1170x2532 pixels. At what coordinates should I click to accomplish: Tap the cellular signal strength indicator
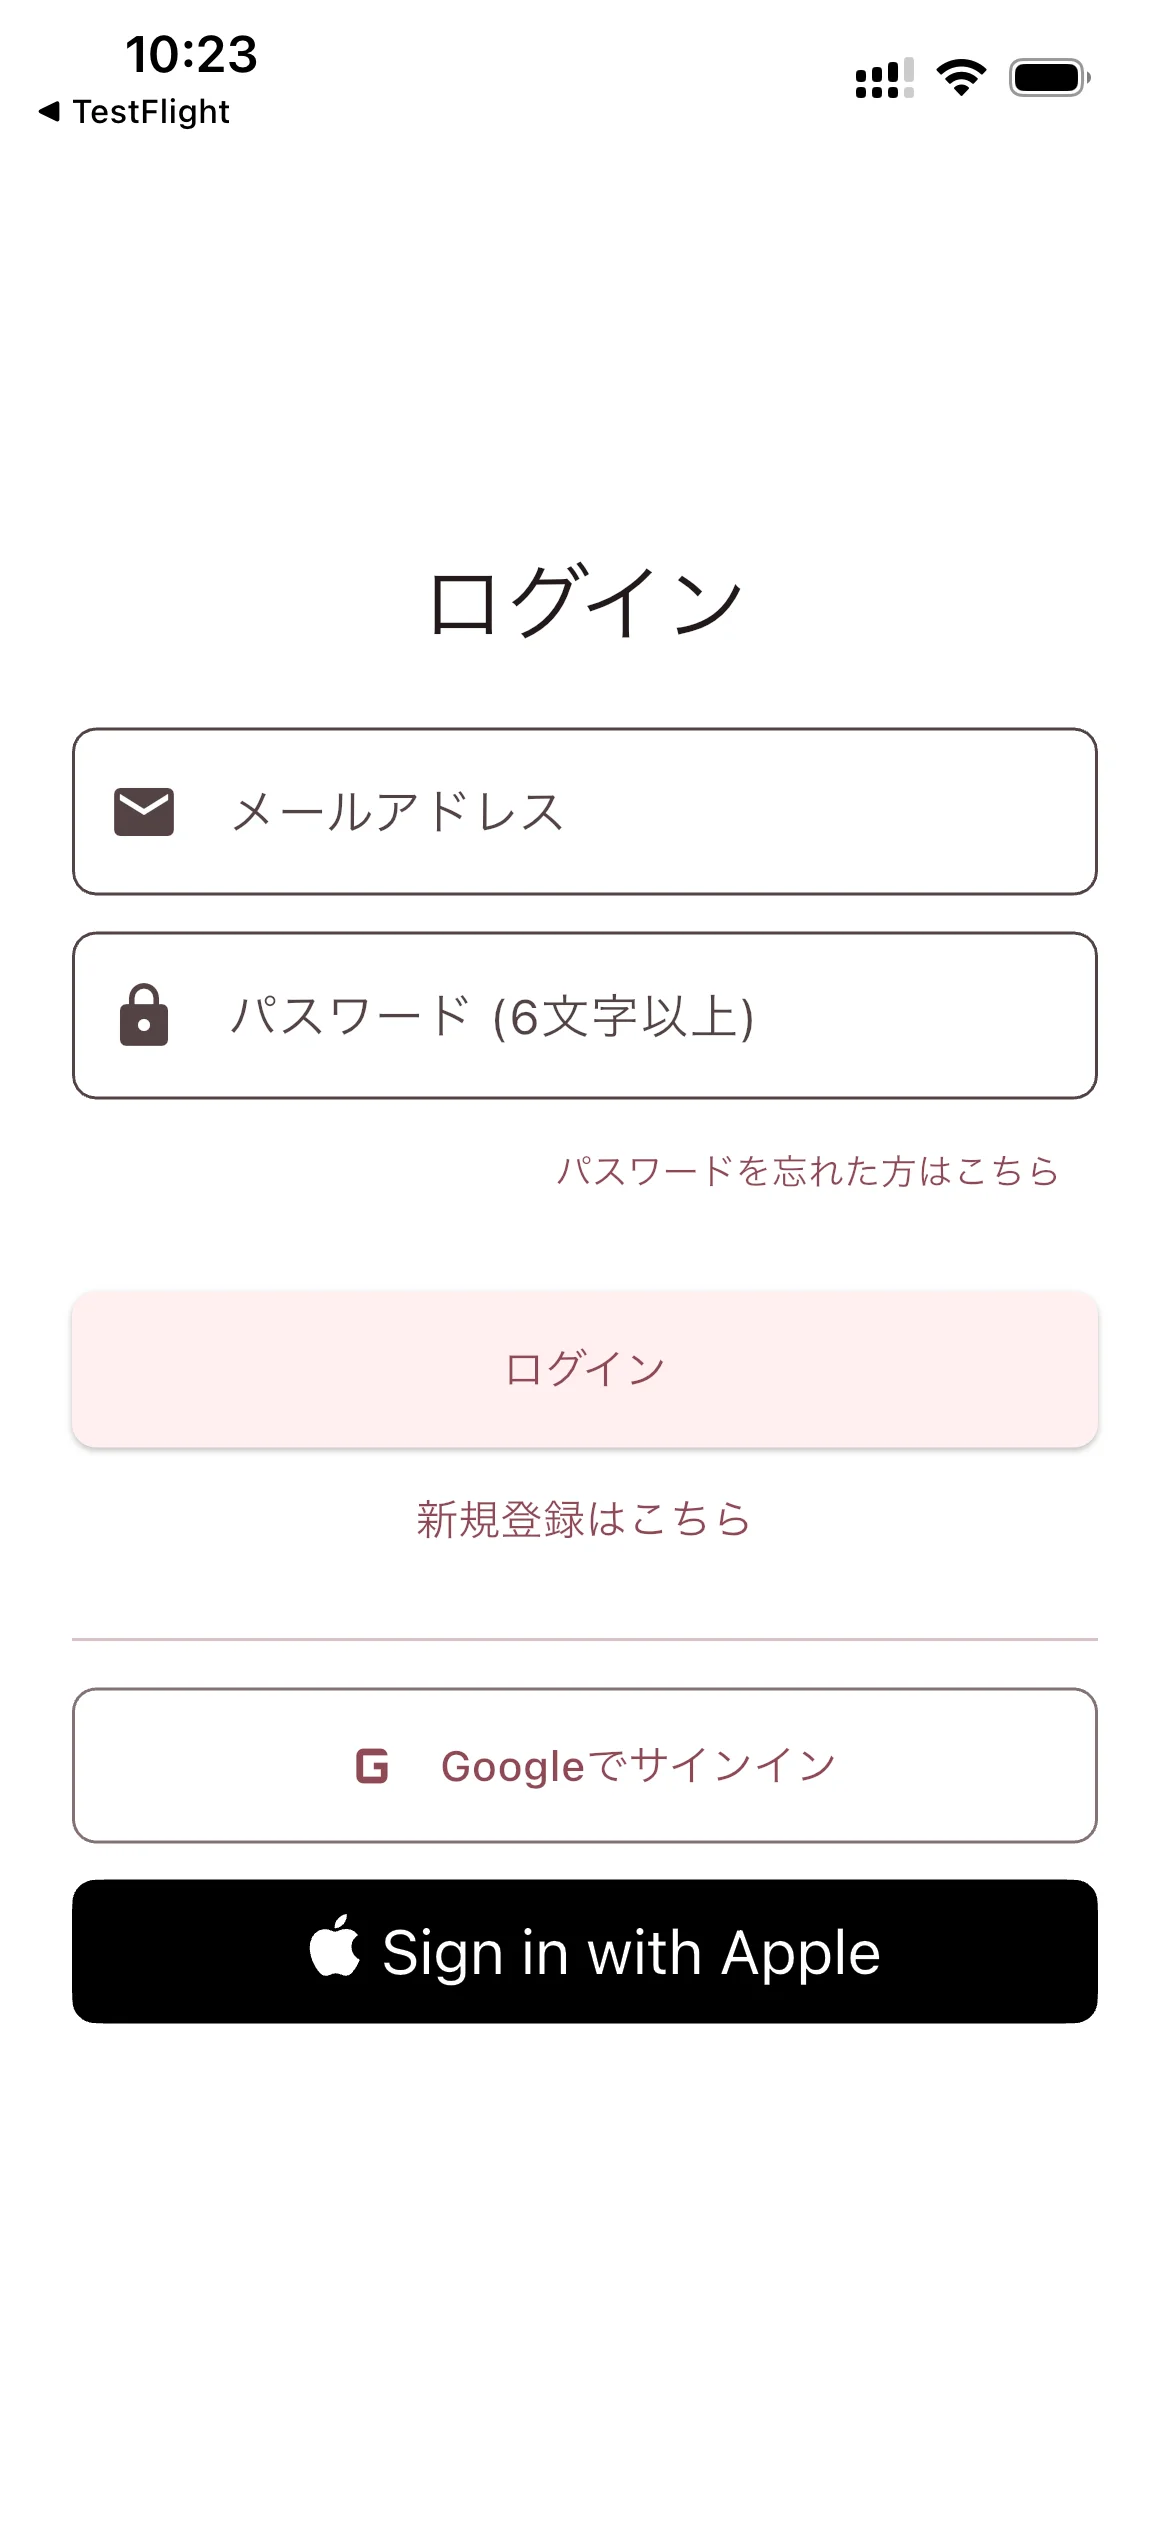click(884, 78)
